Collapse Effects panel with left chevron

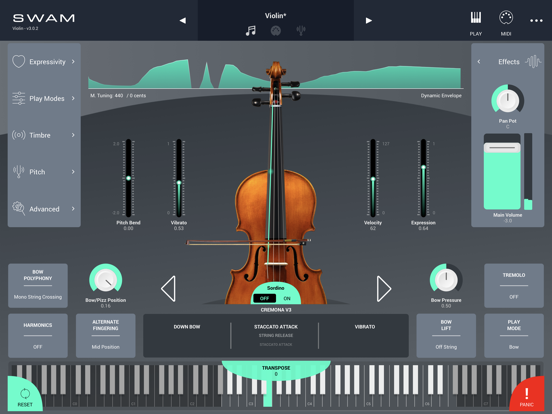[x=479, y=62]
